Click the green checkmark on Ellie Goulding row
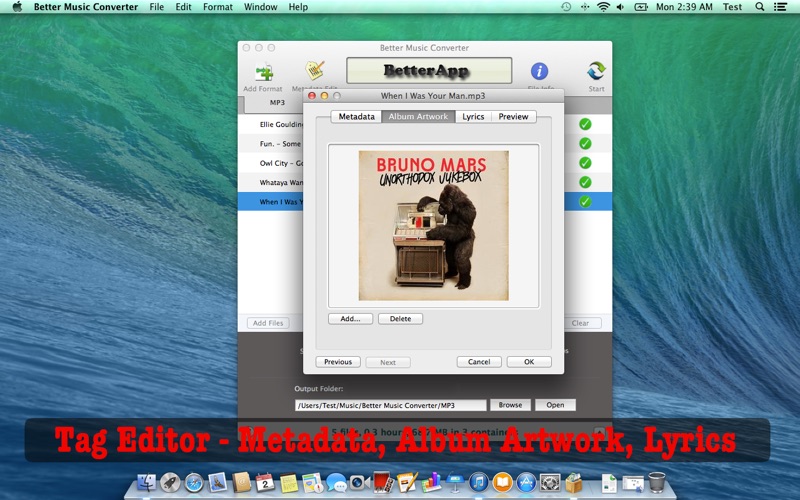This screenshot has height=500, width=800. [x=585, y=124]
